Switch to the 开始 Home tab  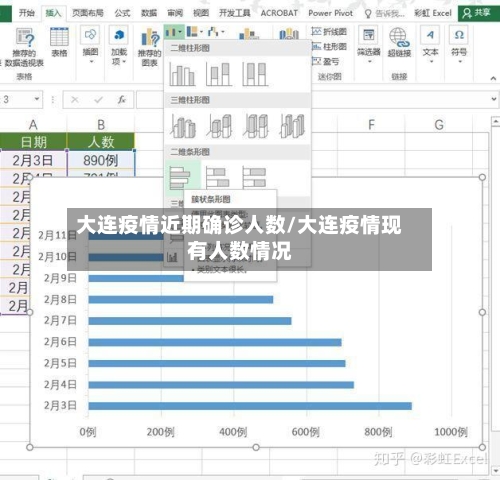pyautogui.click(x=27, y=13)
